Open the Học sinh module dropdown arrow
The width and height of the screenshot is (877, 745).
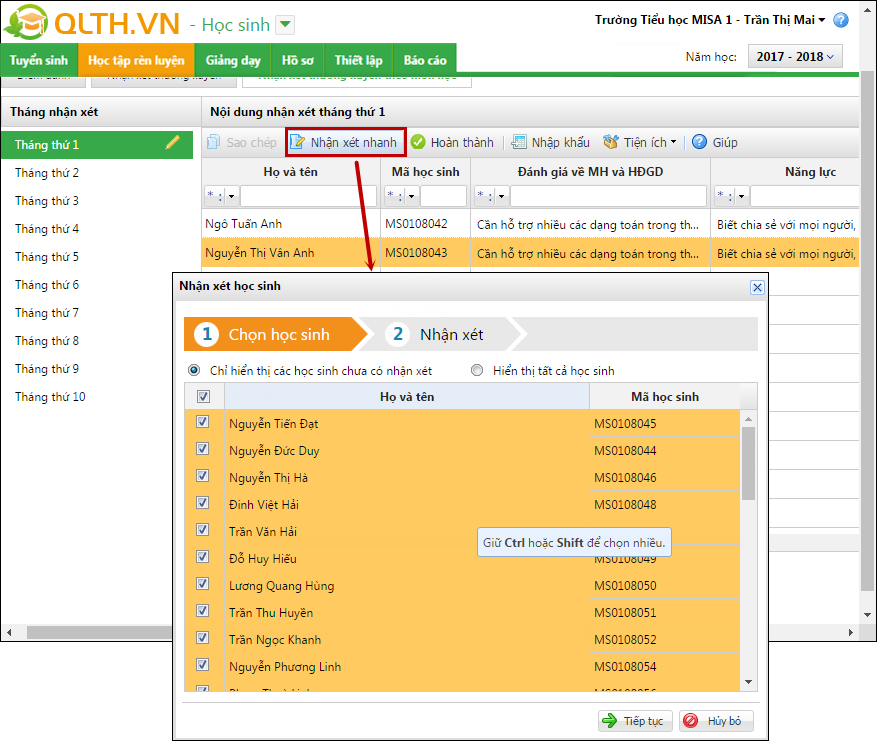click(x=285, y=25)
